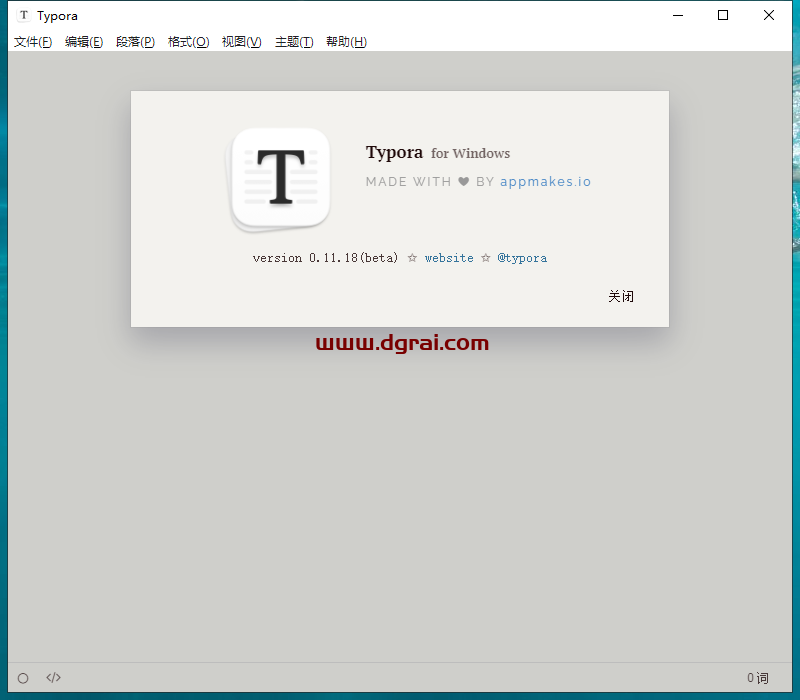Click the Typora logo in the about dialog
Screen dimensions: 800x700
(x=280, y=178)
